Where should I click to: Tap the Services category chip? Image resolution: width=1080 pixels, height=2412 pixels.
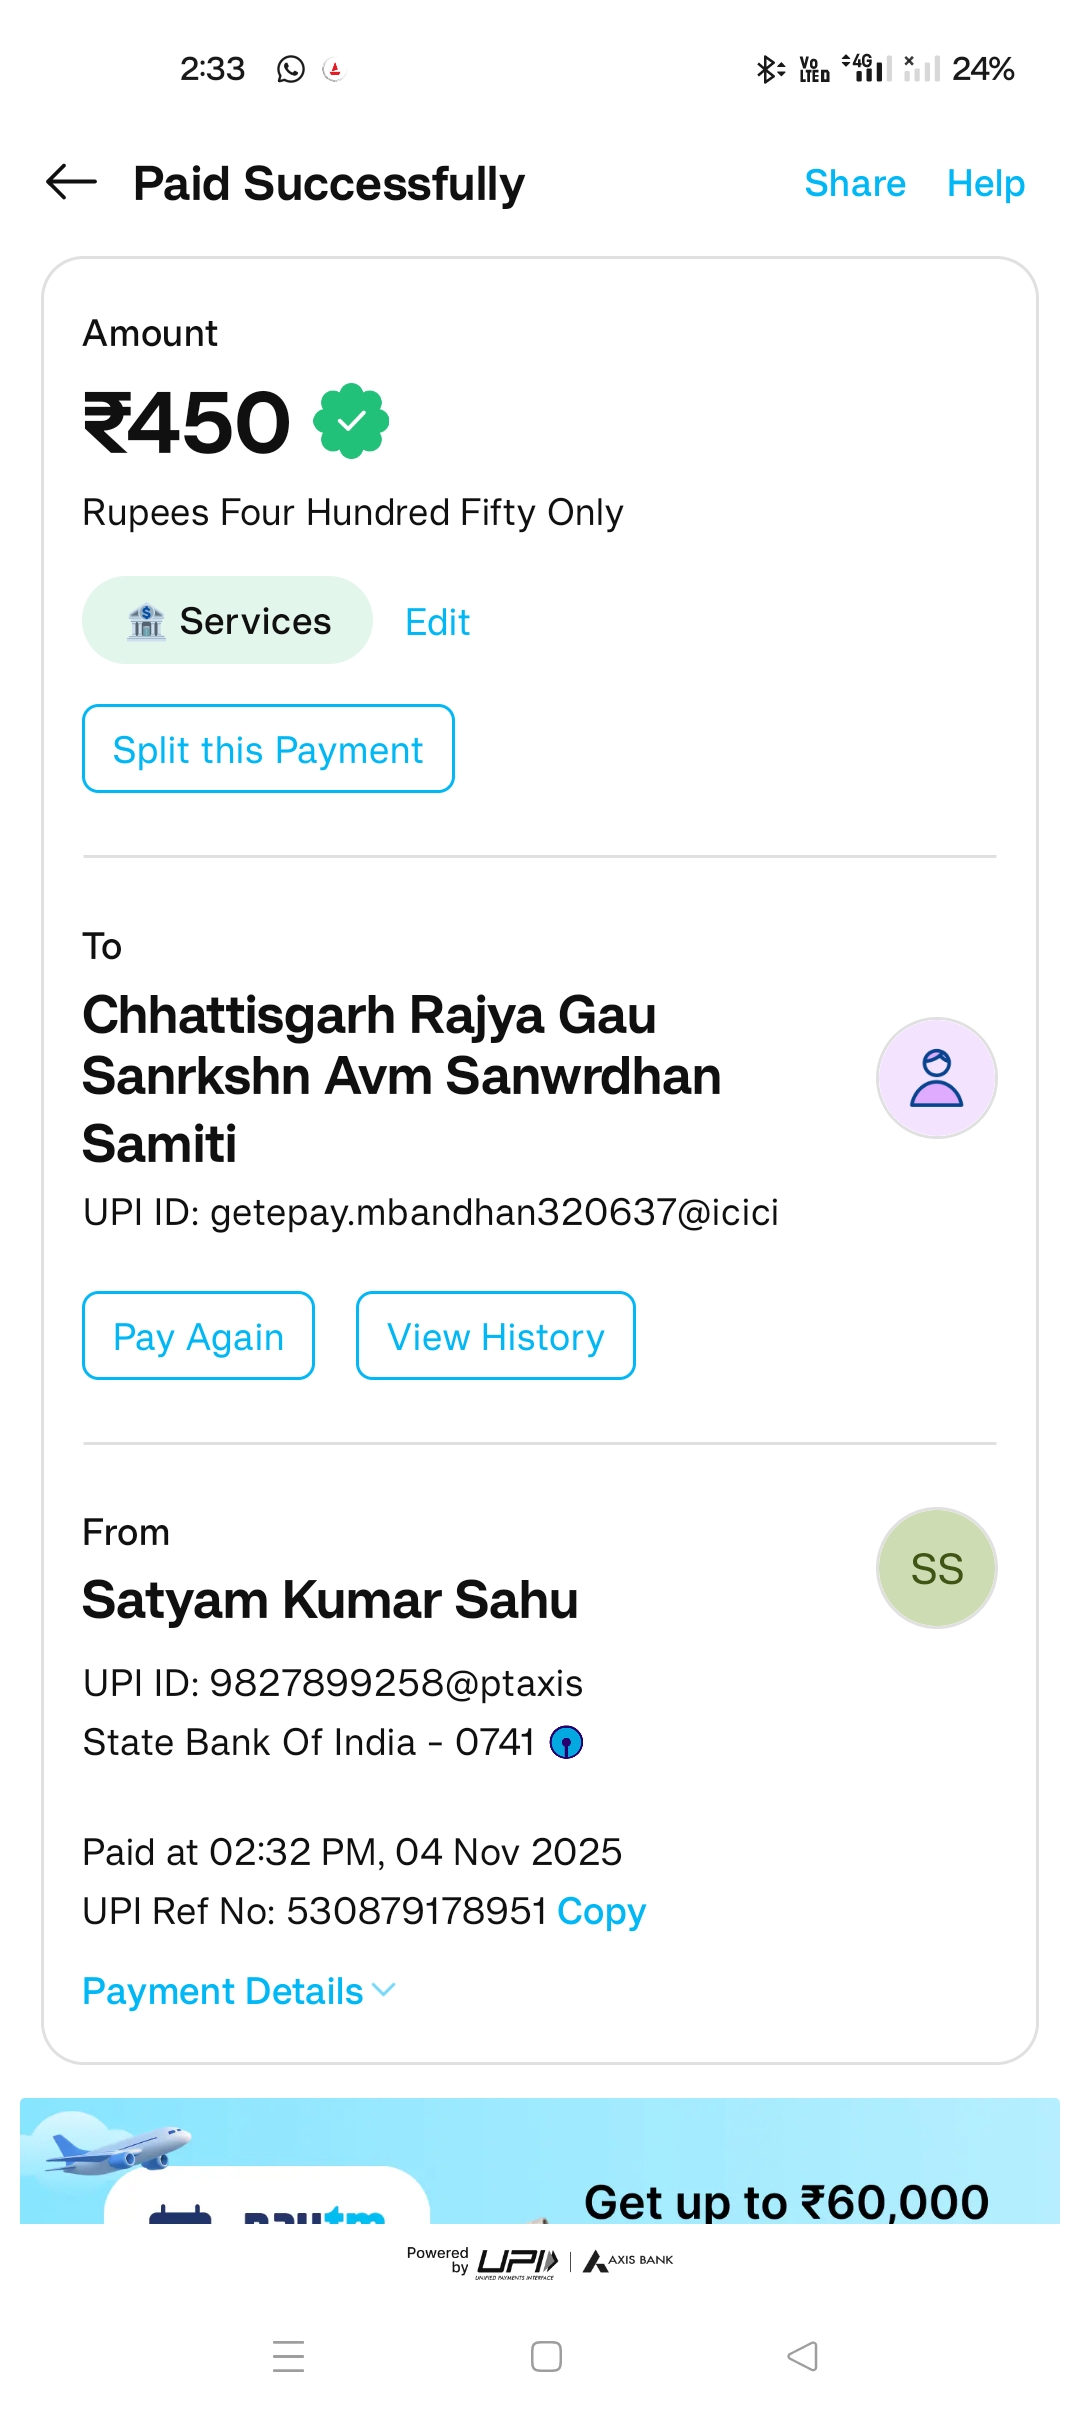click(x=227, y=620)
